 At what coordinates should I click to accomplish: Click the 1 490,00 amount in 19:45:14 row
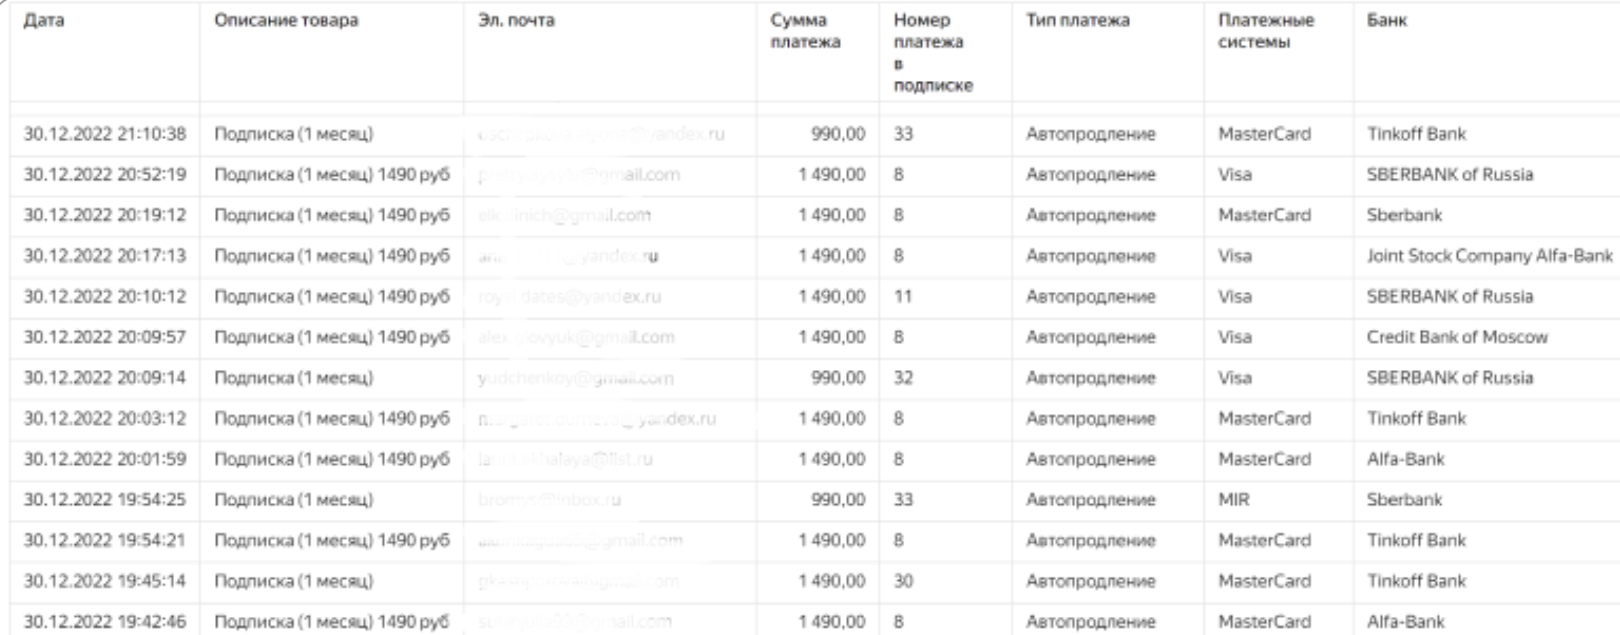coord(832,581)
